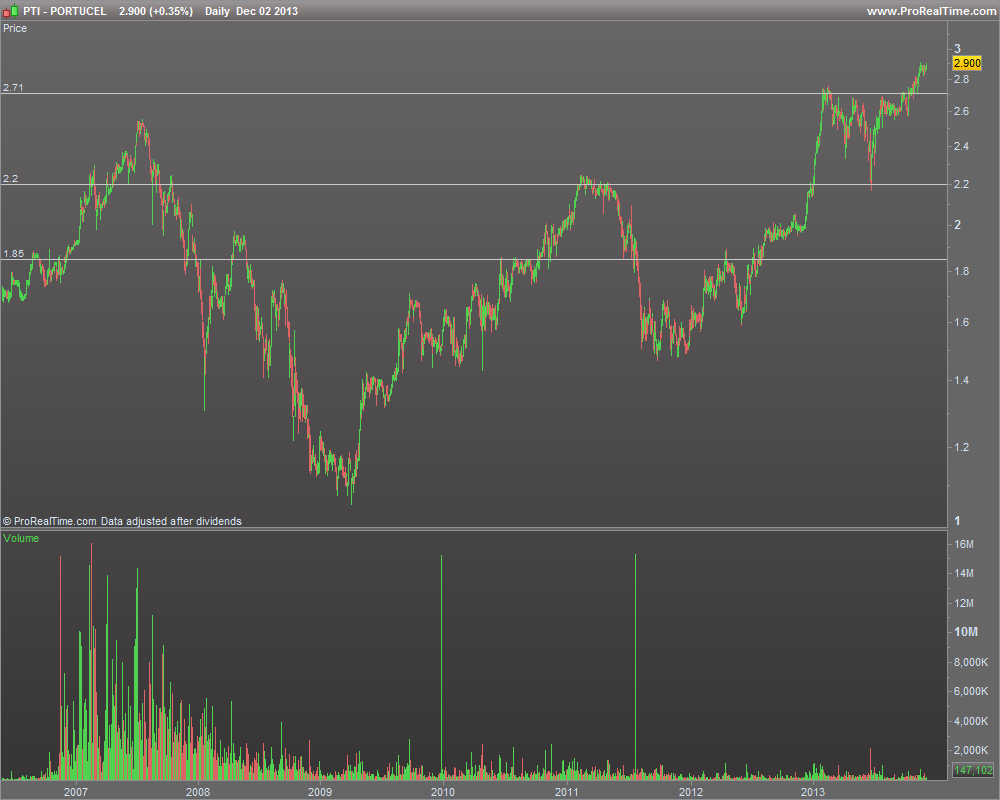1000x800 pixels.
Task: Click the 10M tick on volume scale
Action: tap(966, 632)
